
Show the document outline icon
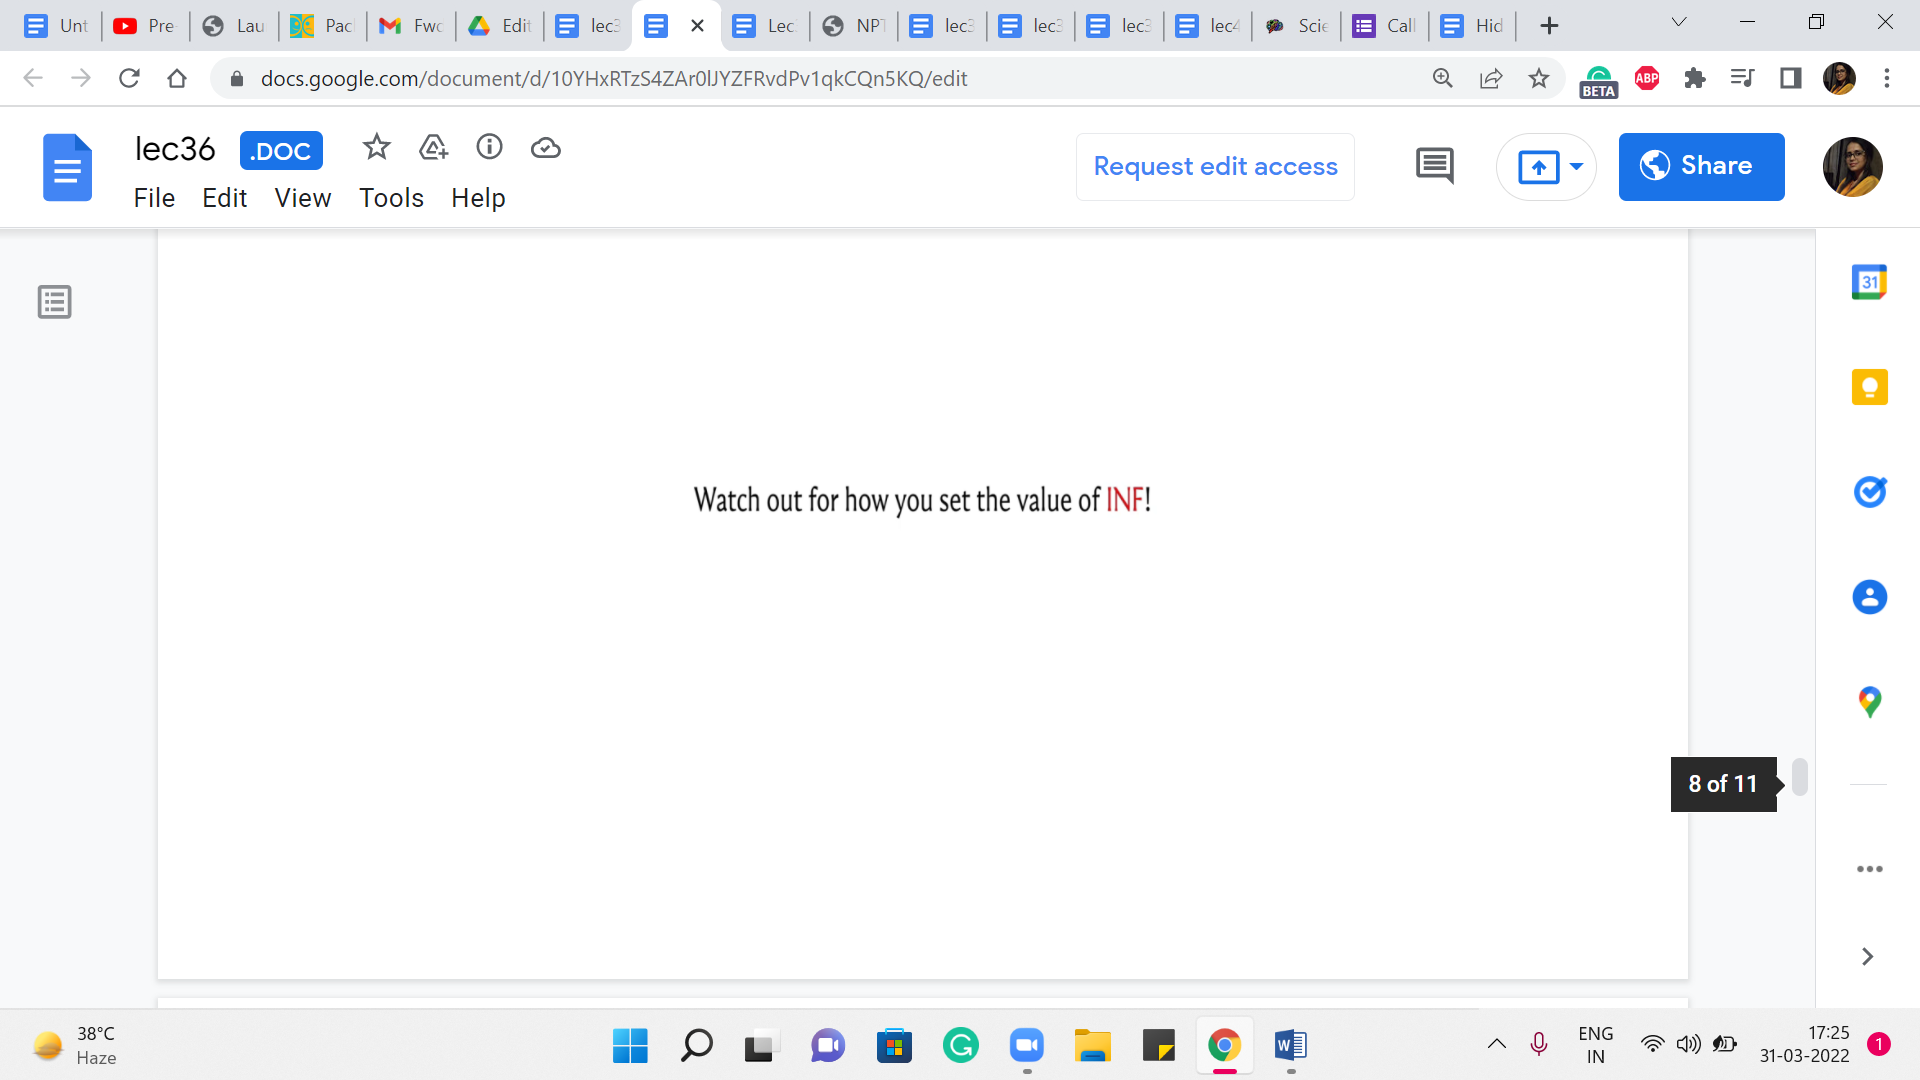(x=55, y=302)
